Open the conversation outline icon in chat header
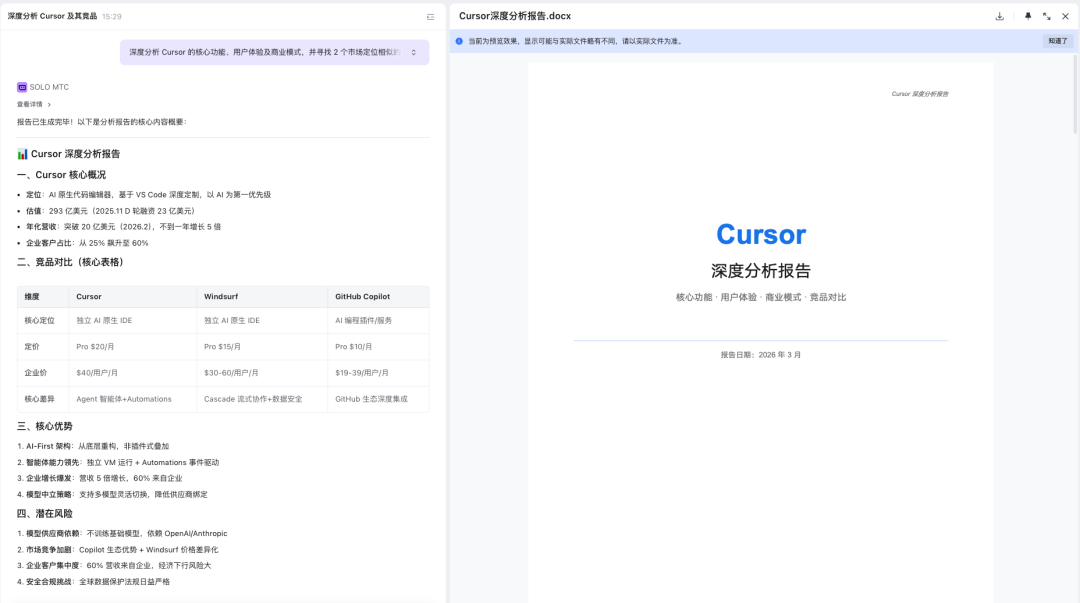1080x603 pixels. click(428, 16)
